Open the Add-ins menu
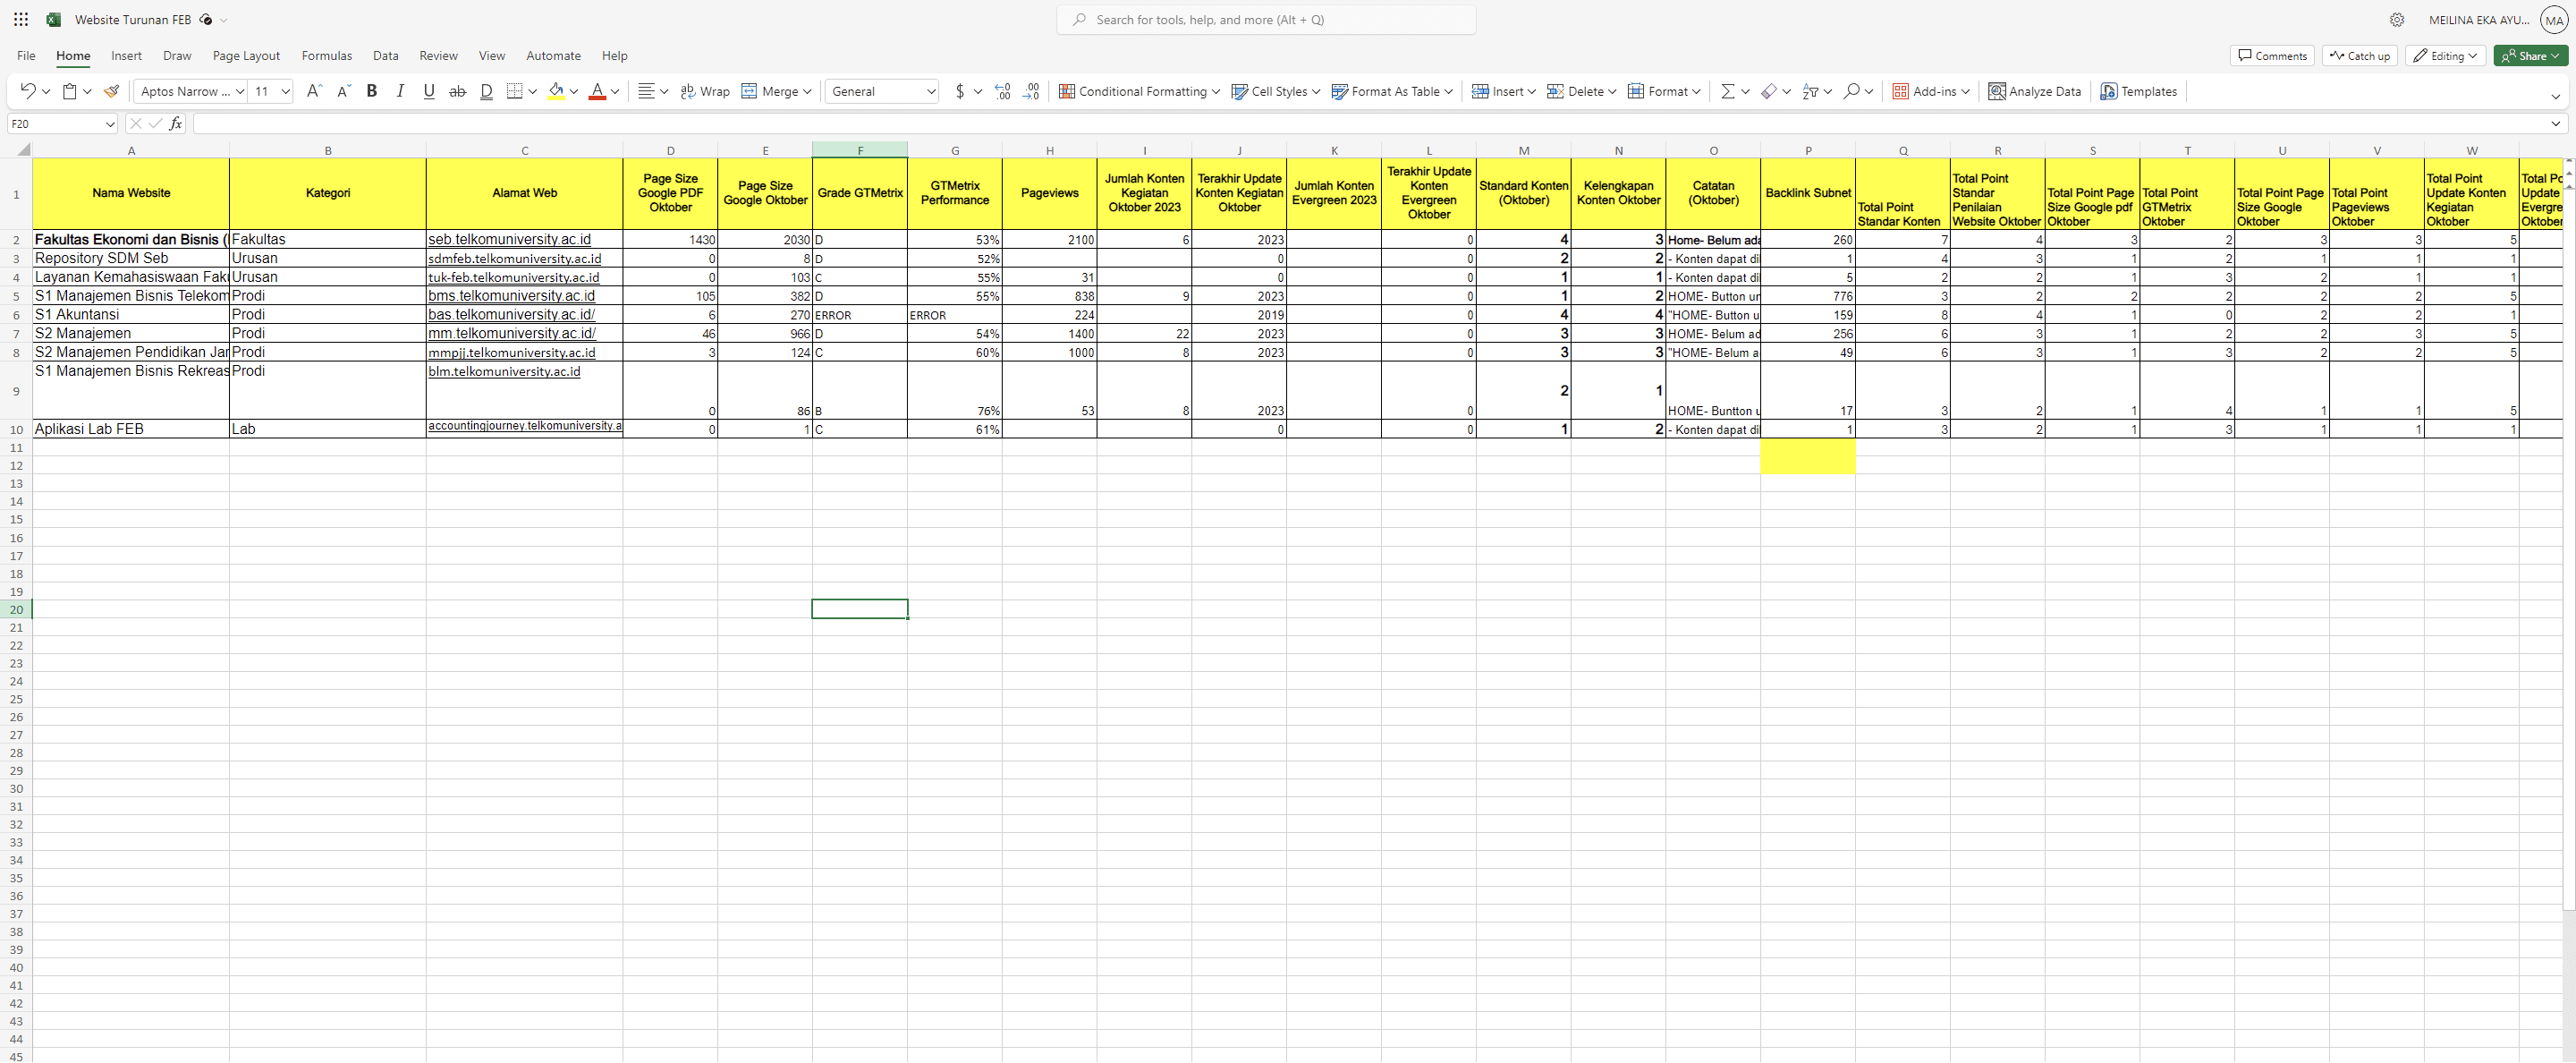Screen dimensions: 2576x1063 click(1930, 91)
